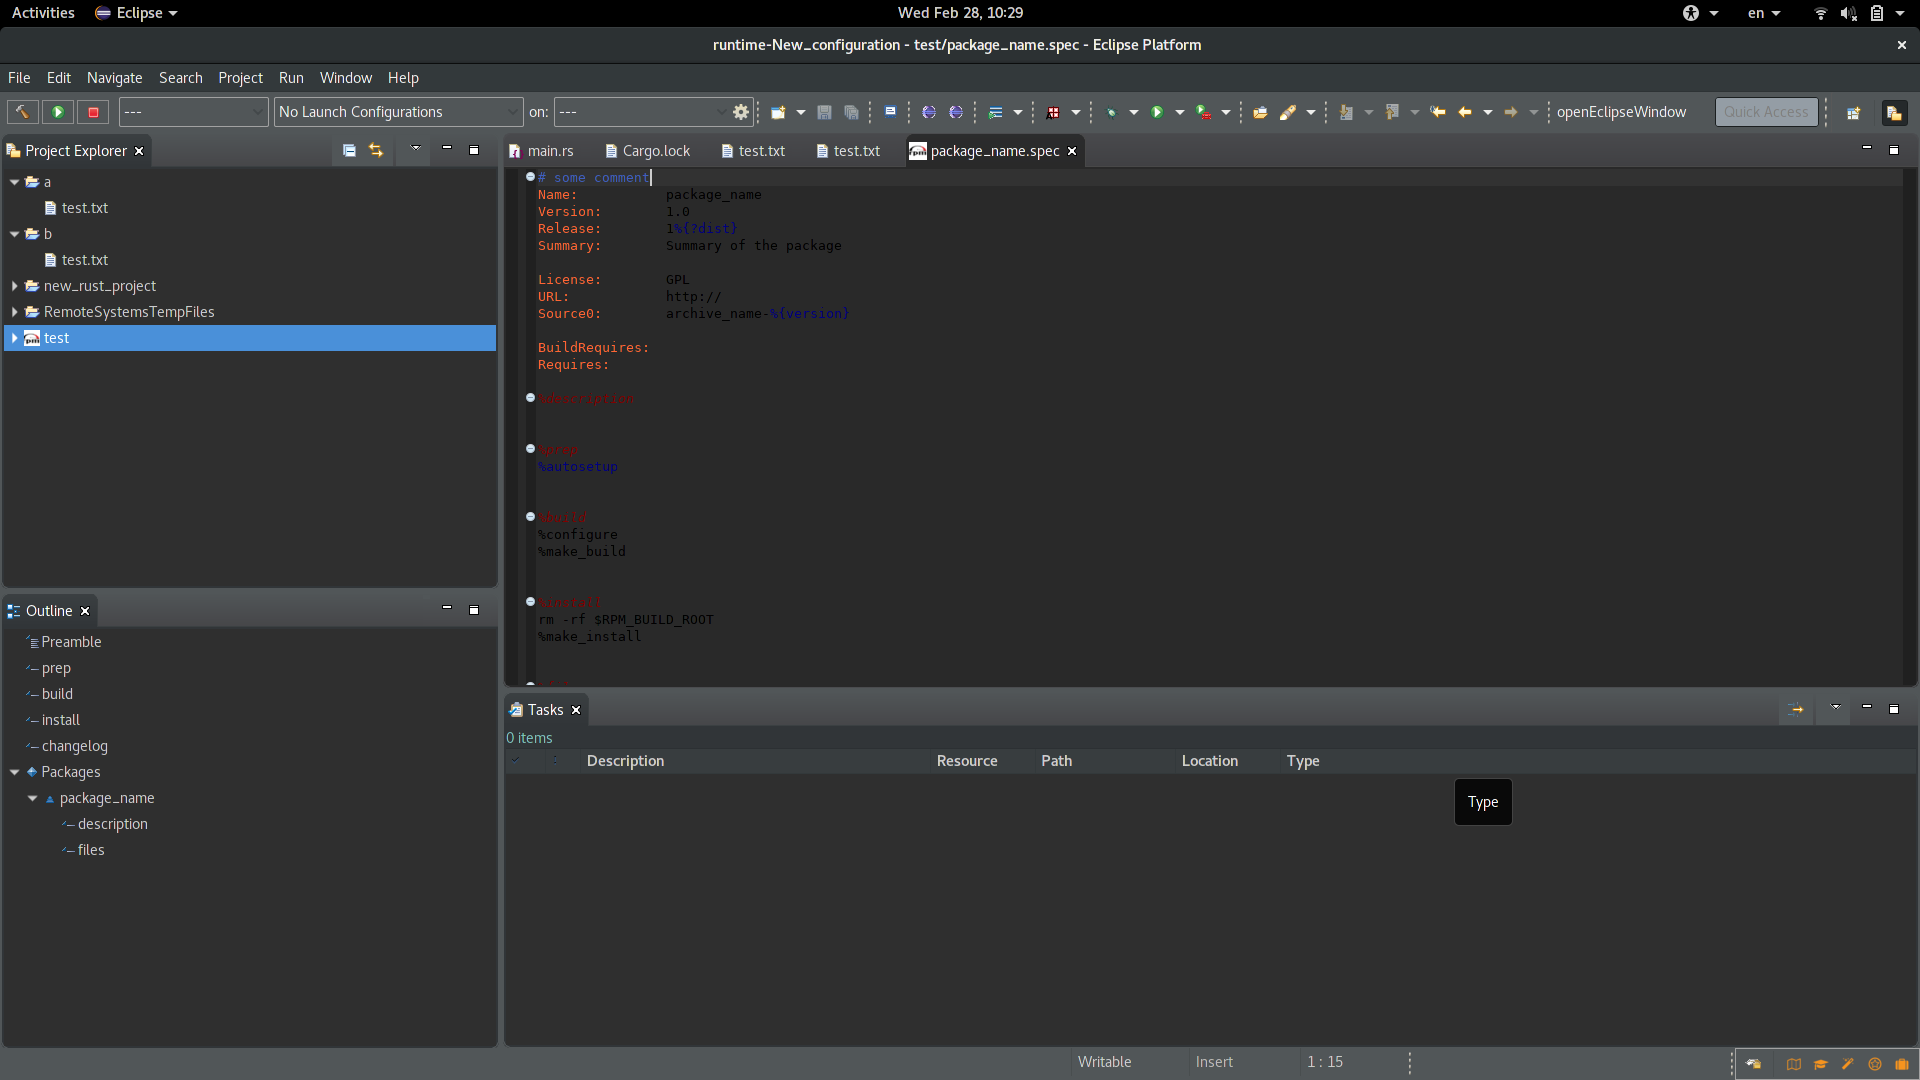Select Preamble in the Outline view
1920x1080 pixels.
(71, 642)
